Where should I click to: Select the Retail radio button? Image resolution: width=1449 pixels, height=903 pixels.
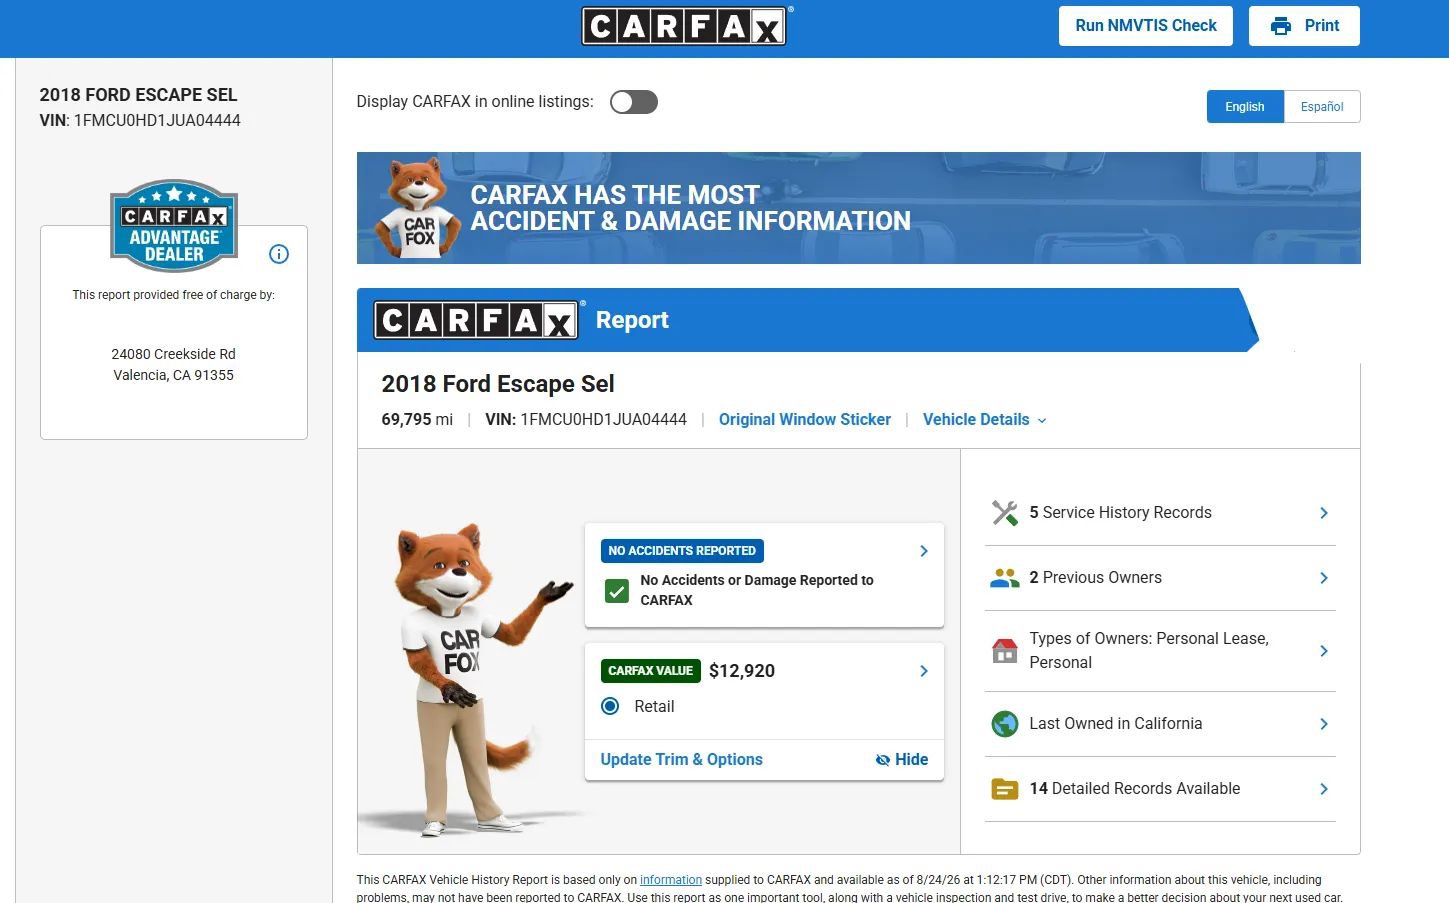tap(610, 706)
